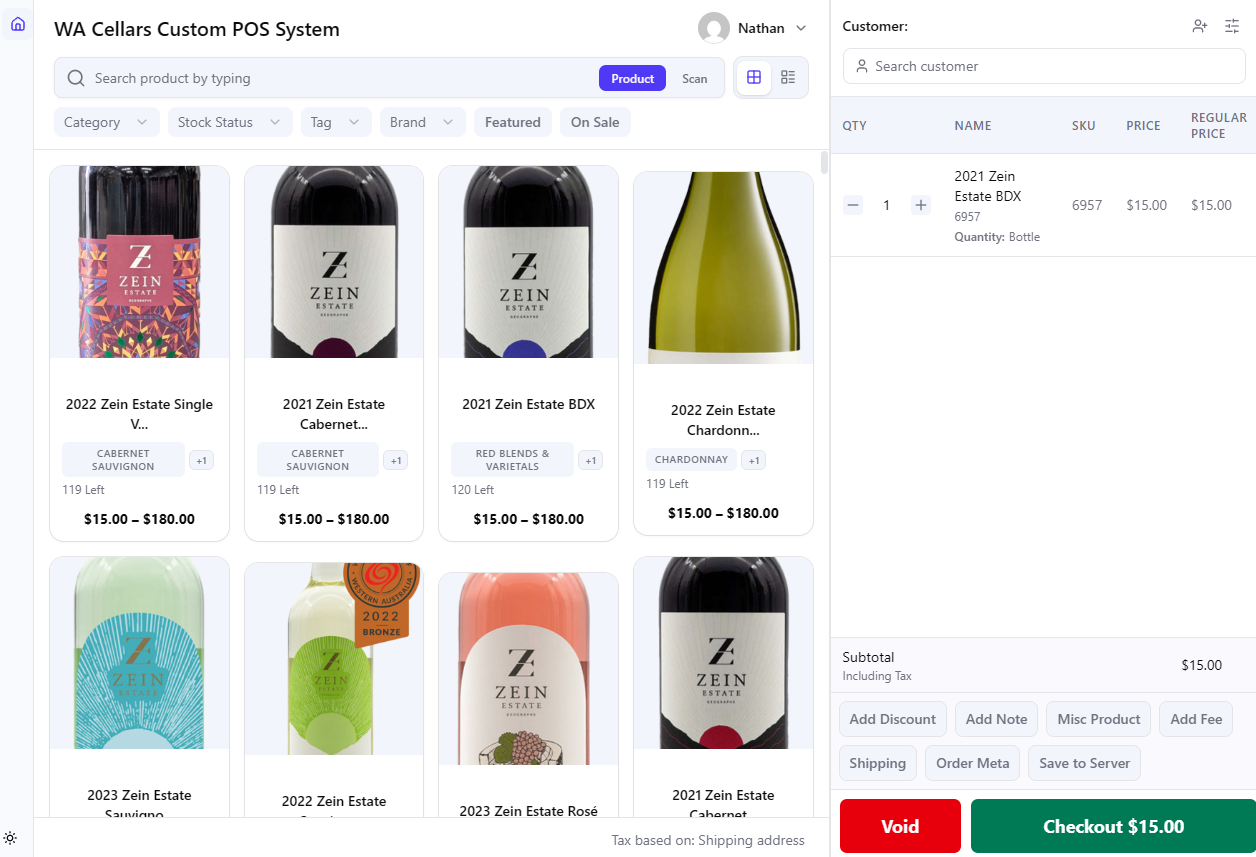Click the add new customer icon
1256x857 pixels.
click(1200, 26)
